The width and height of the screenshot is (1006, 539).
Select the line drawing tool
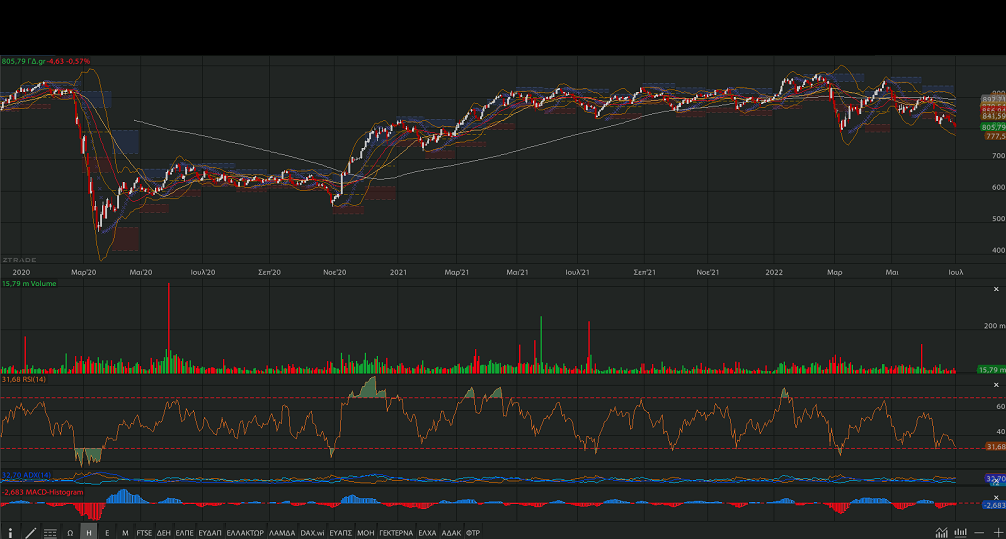[31, 533]
